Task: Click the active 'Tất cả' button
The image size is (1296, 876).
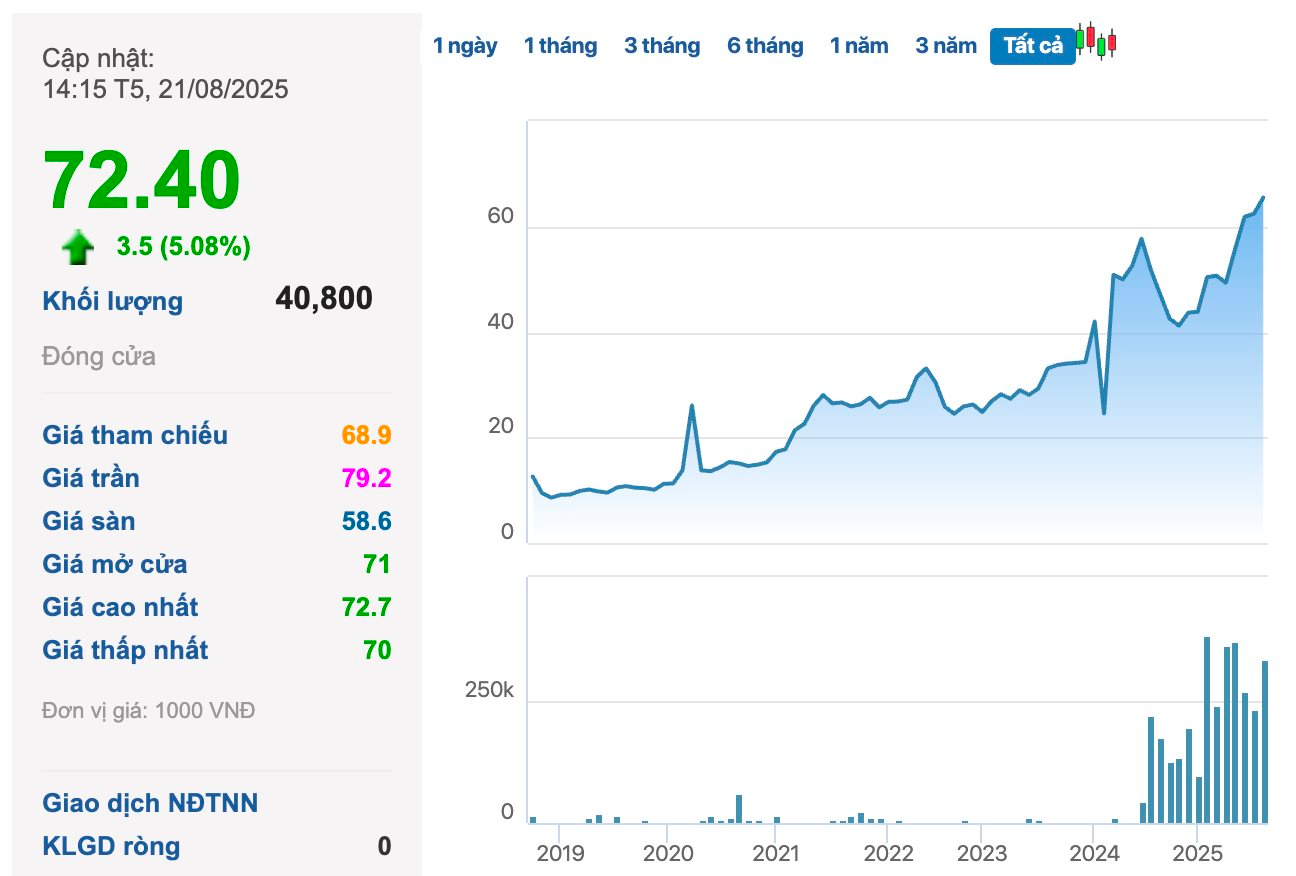Action: [x=1033, y=46]
